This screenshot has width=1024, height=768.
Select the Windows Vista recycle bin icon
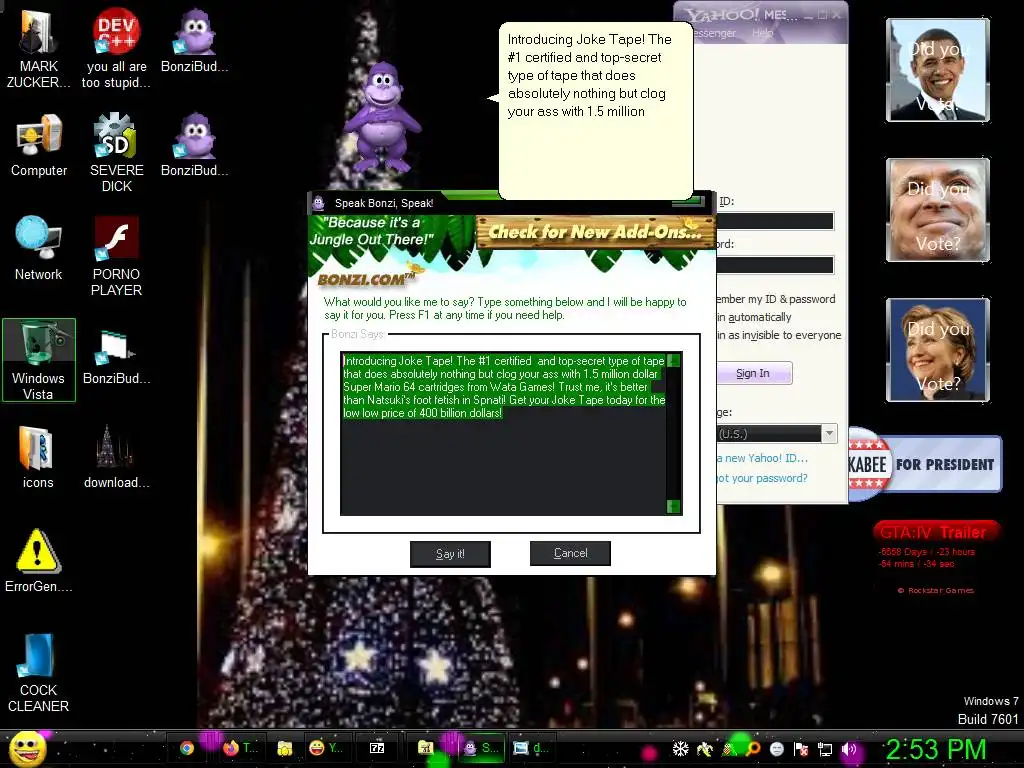[39, 360]
